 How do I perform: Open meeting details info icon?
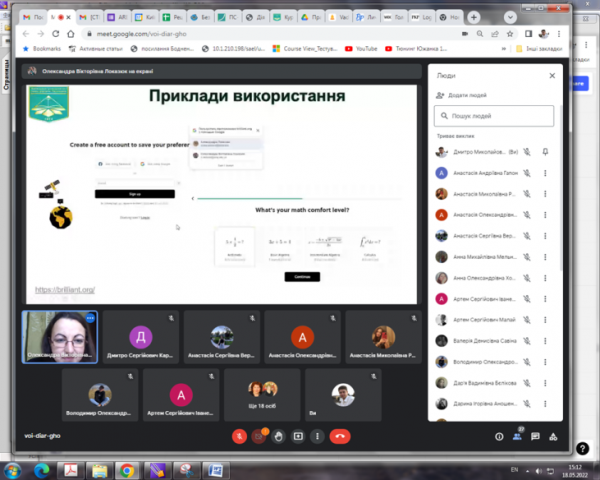click(499, 436)
